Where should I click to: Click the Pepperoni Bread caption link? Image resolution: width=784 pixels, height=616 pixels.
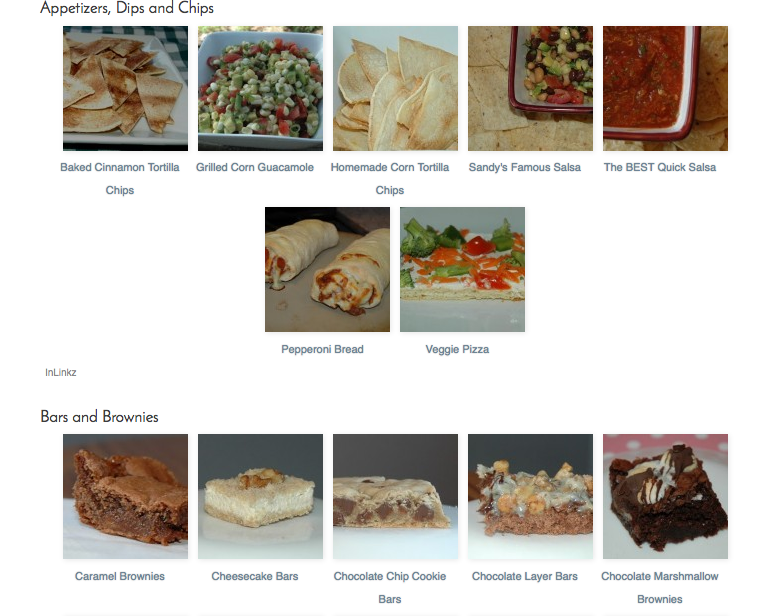(x=322, y=350)
